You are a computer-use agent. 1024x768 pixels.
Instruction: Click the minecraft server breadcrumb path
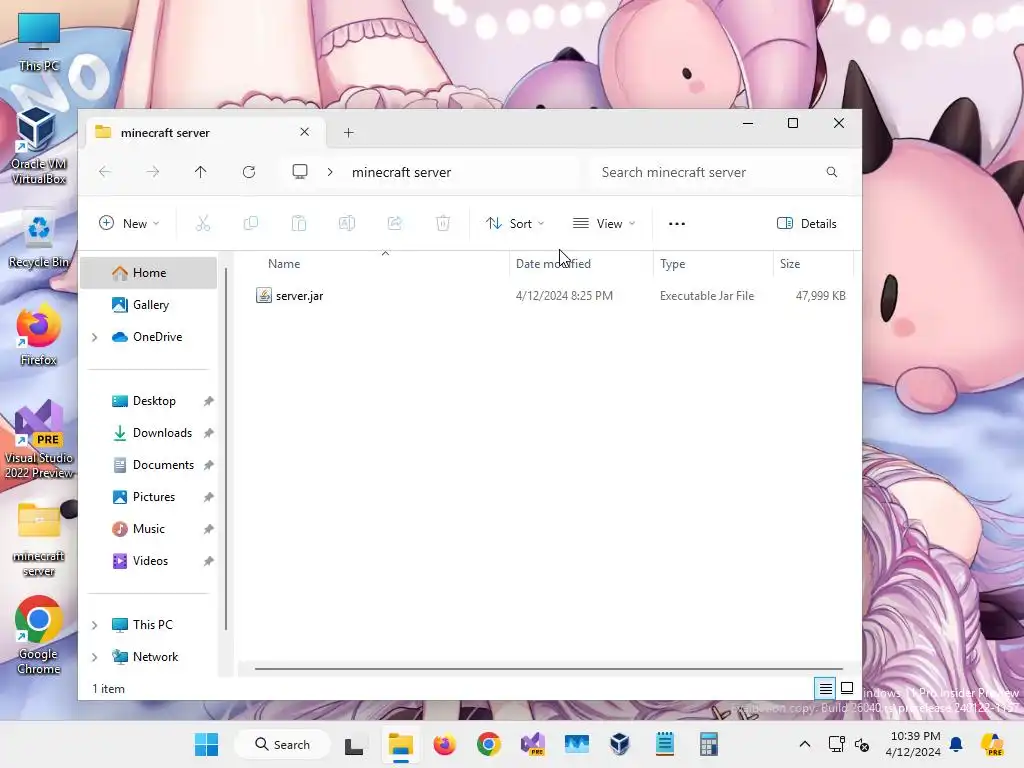pyautogui.click(x=402, y=172)
